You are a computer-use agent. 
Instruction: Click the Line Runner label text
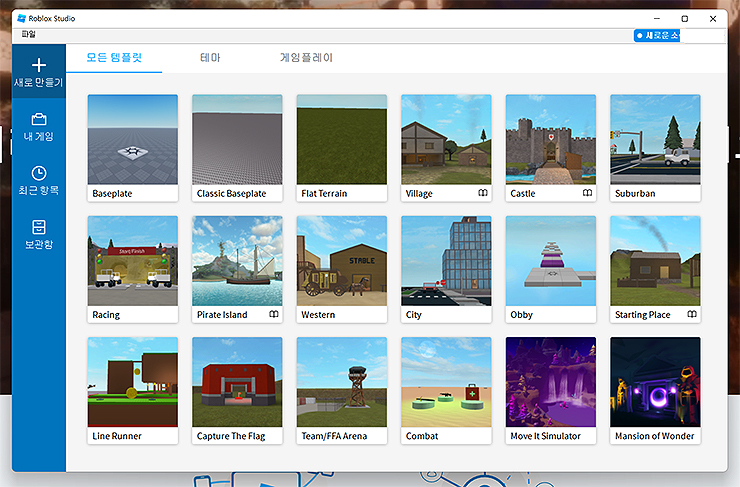[x=117, y=436]
